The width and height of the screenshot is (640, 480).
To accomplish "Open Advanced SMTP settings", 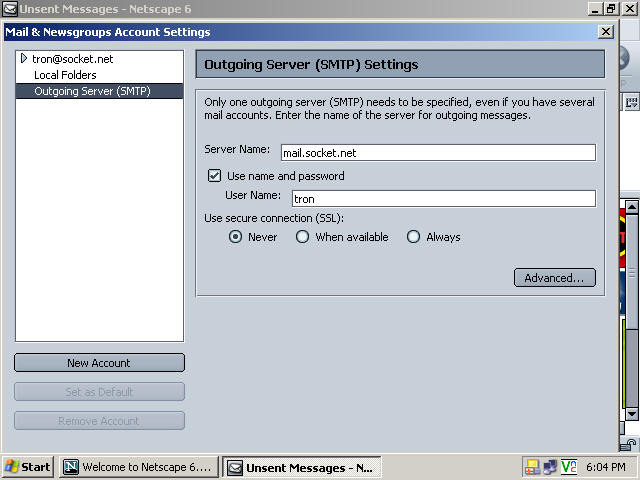I will pyautogui.click(x=555, y=278).
